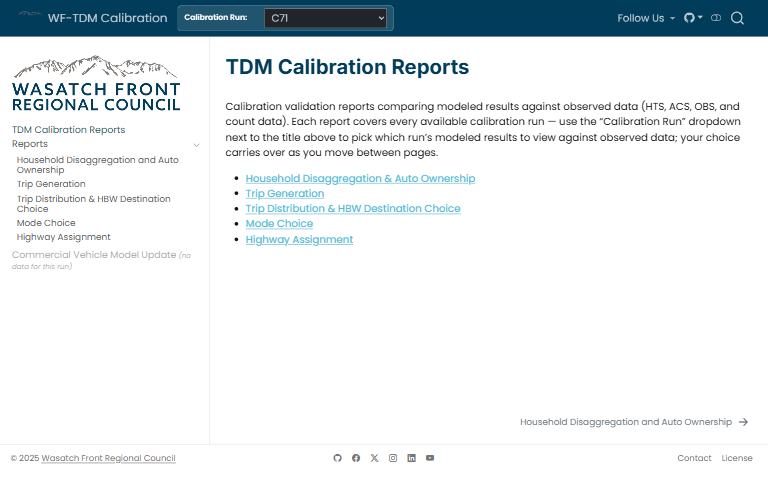The image size is (768, 480).
Task: Open Facebook icon in footer
Action: (356, 458)
